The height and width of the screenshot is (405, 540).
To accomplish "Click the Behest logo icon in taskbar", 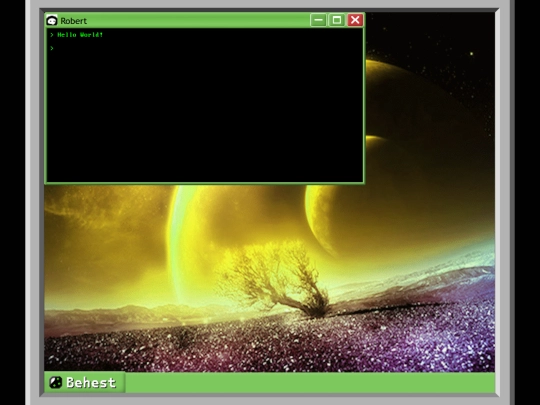I will (55, 382).
